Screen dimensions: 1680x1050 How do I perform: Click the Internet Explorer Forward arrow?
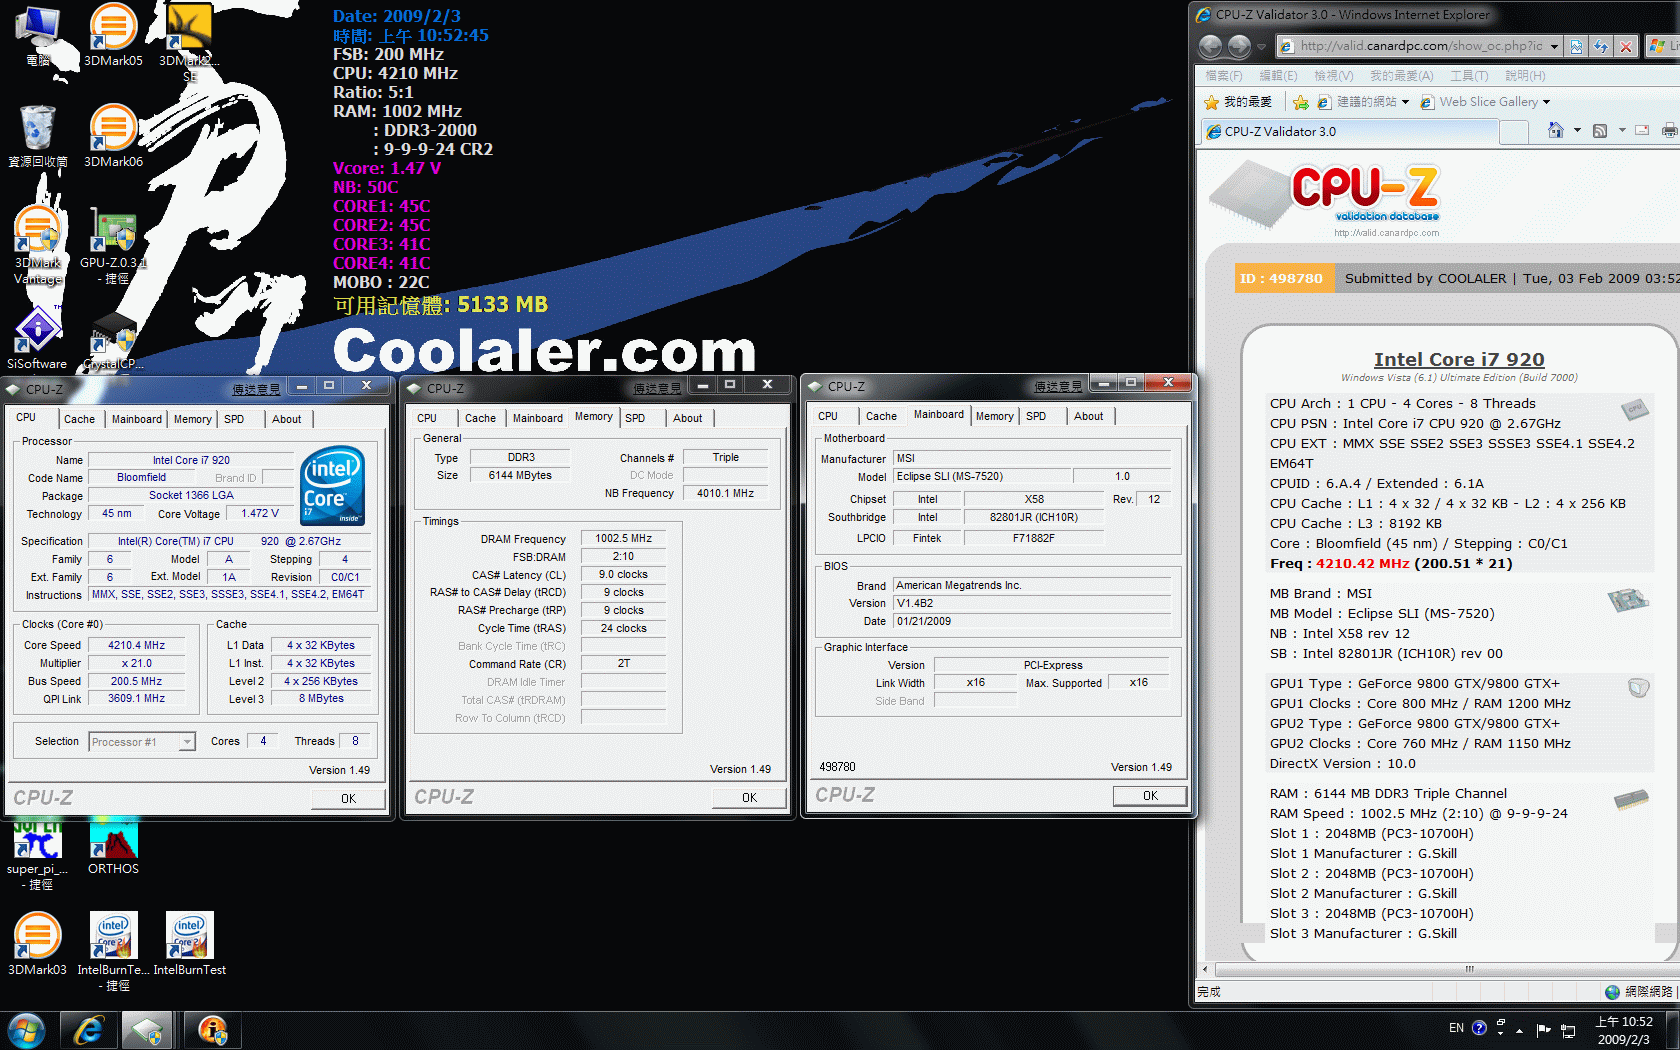[x=1239, y=46]
